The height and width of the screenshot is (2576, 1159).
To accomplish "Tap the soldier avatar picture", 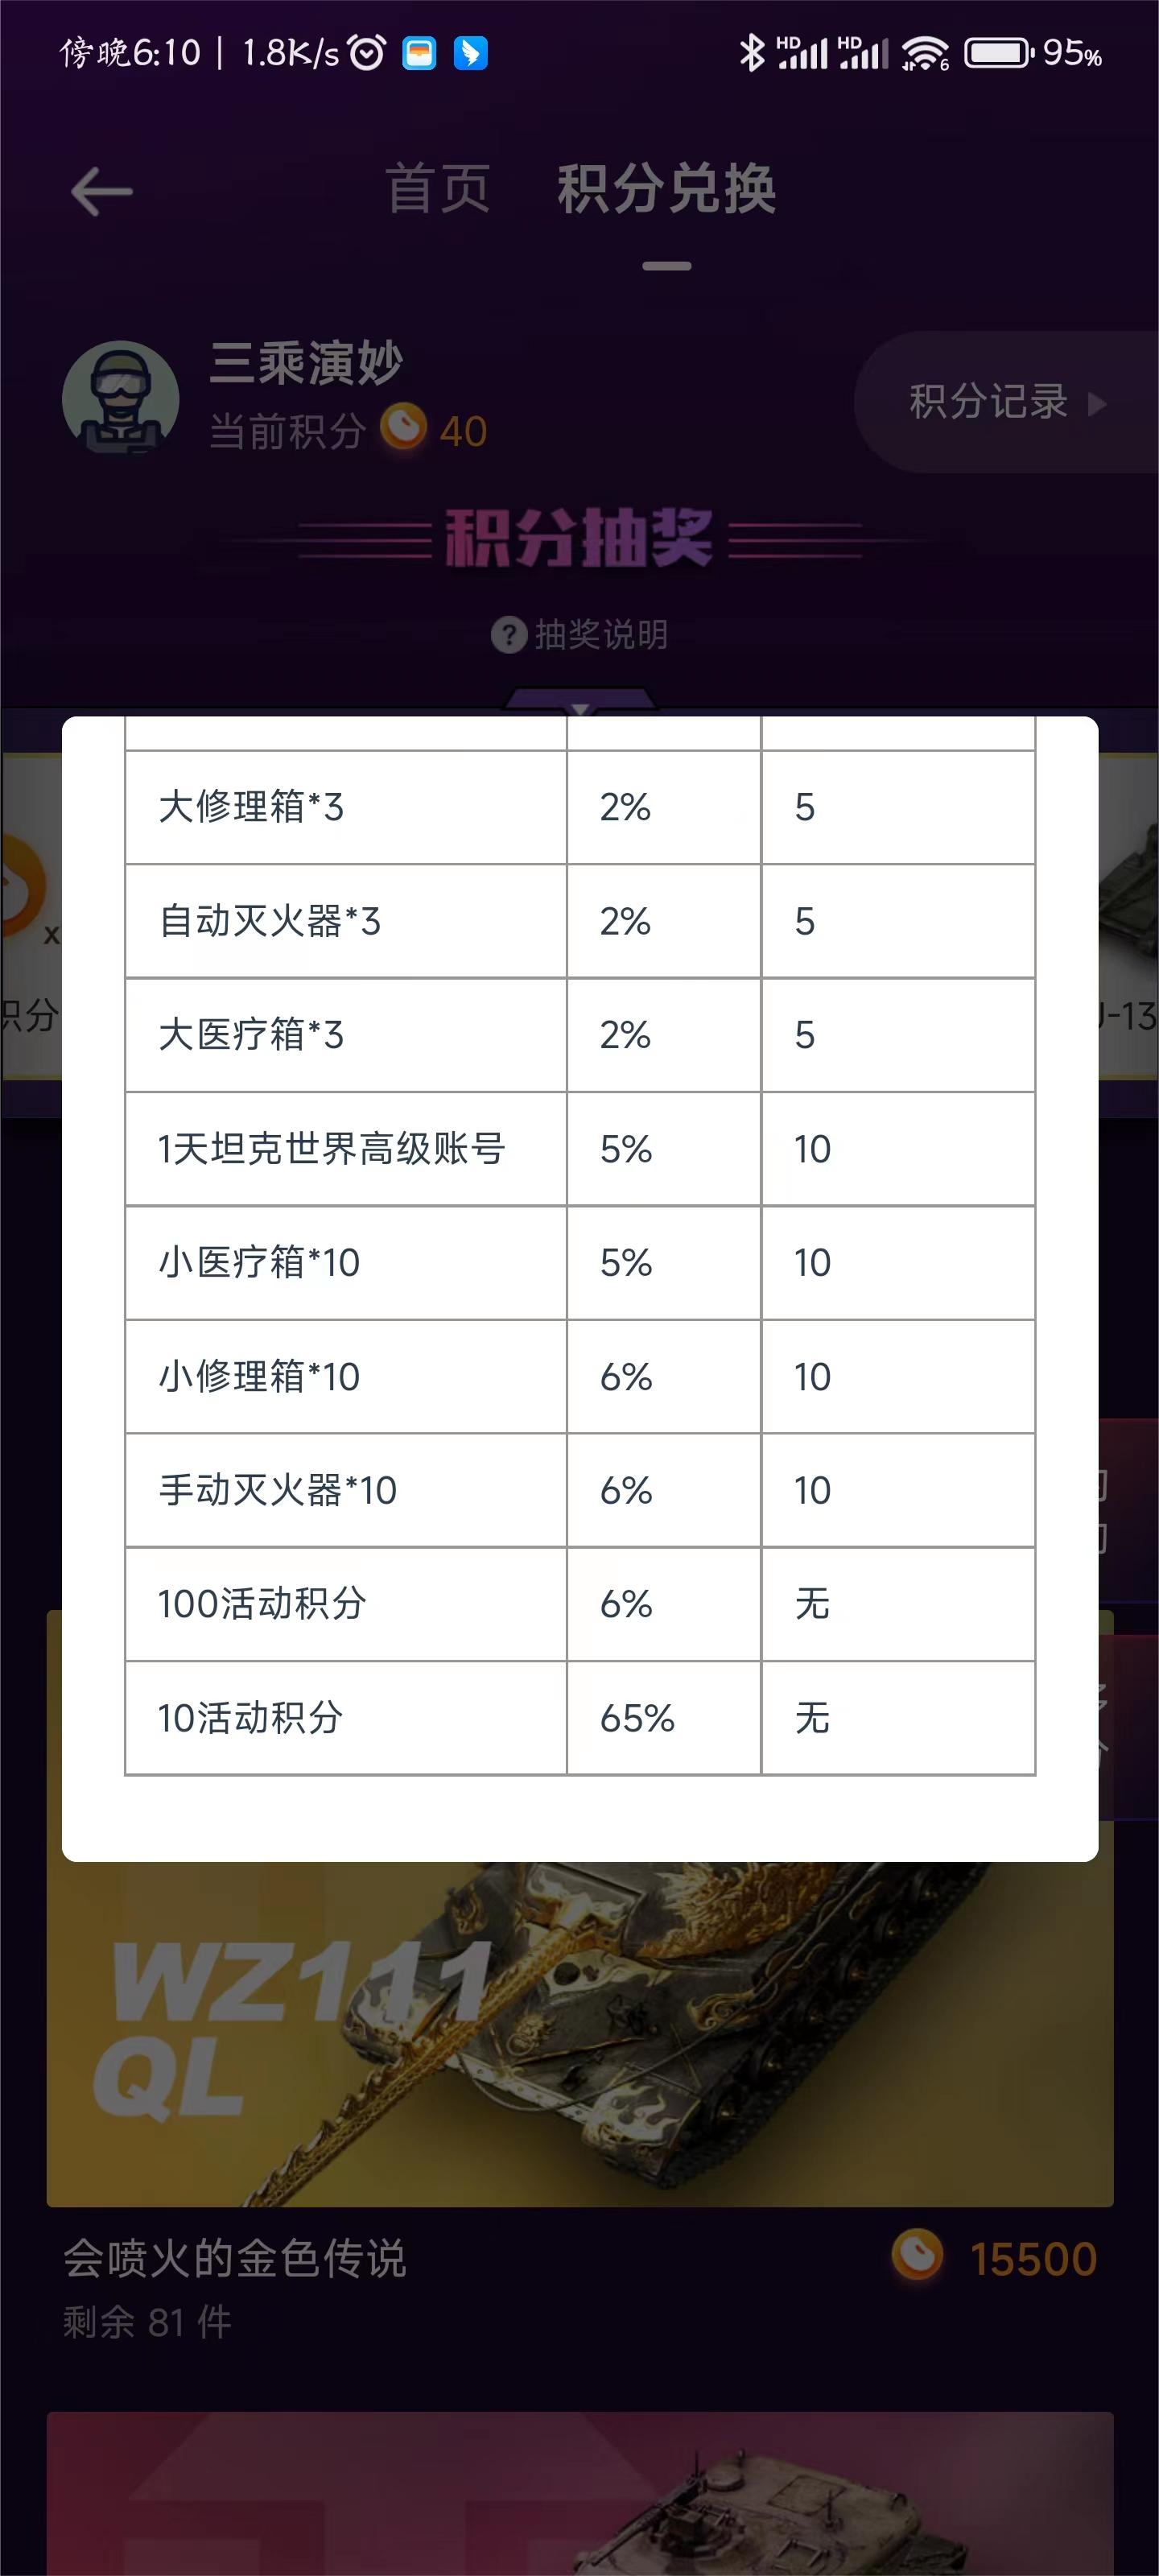I will tap(121, 398).
